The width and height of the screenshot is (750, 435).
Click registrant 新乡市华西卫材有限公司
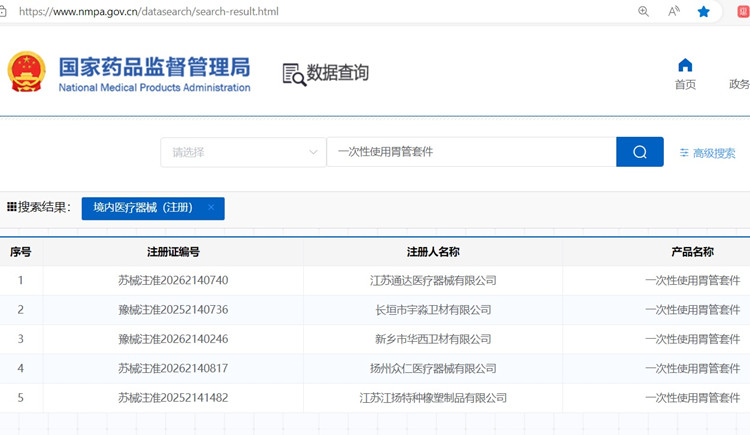point(433,339)
